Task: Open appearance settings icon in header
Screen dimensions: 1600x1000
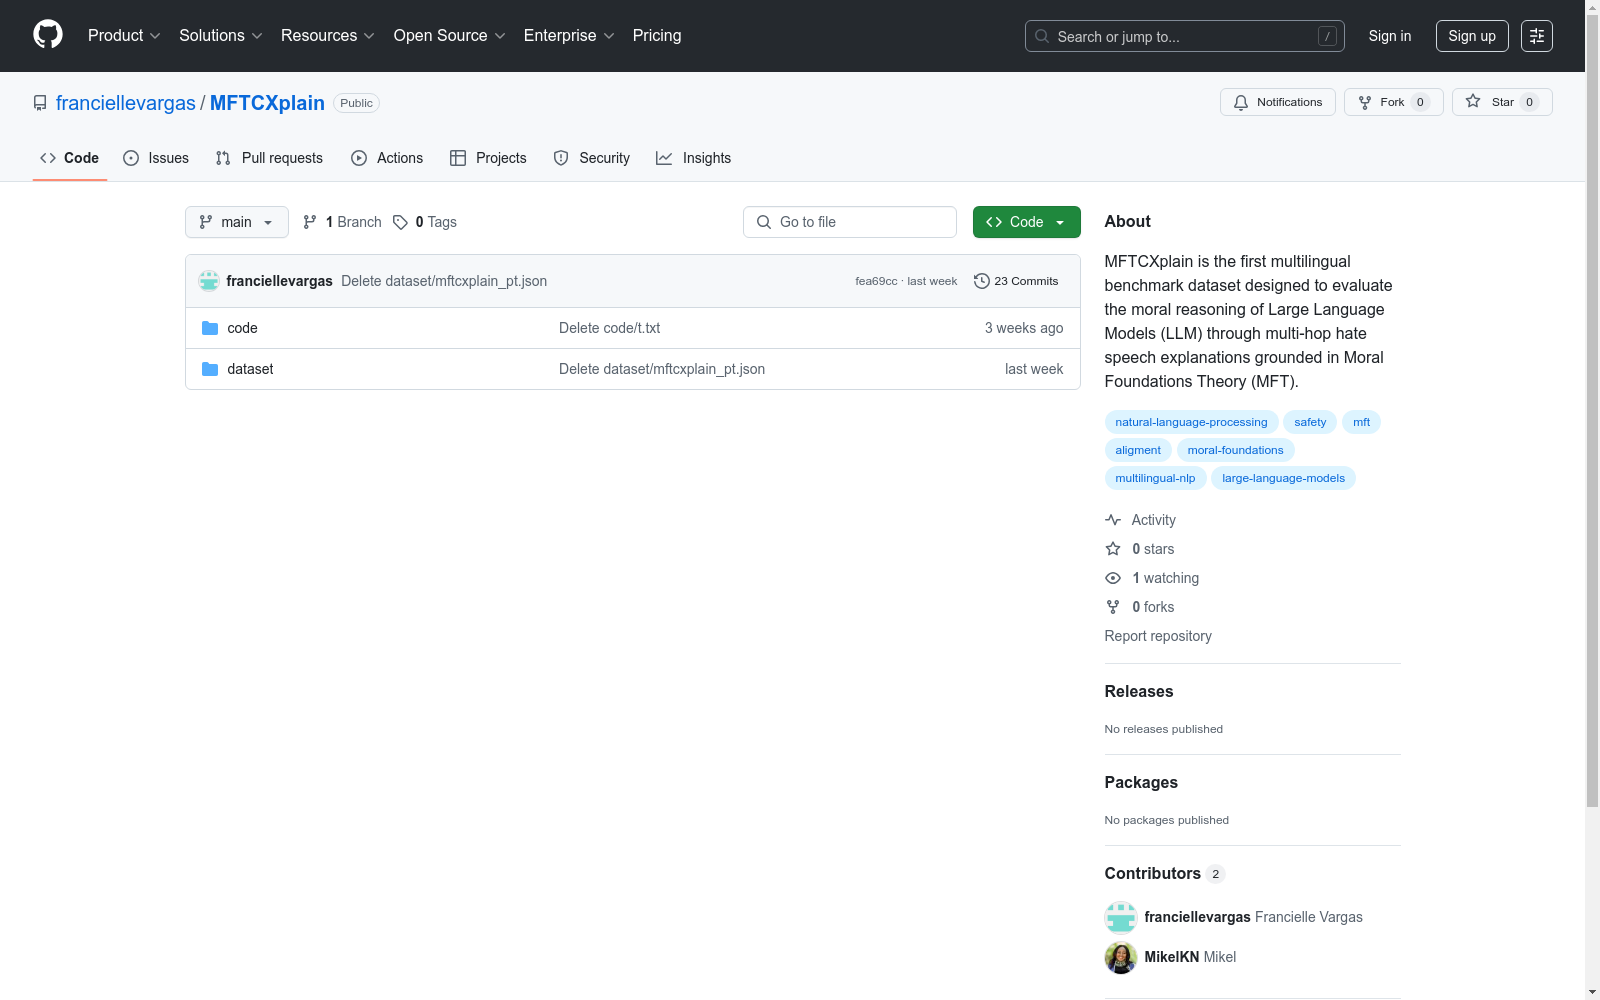Action: pos(1537,36)
